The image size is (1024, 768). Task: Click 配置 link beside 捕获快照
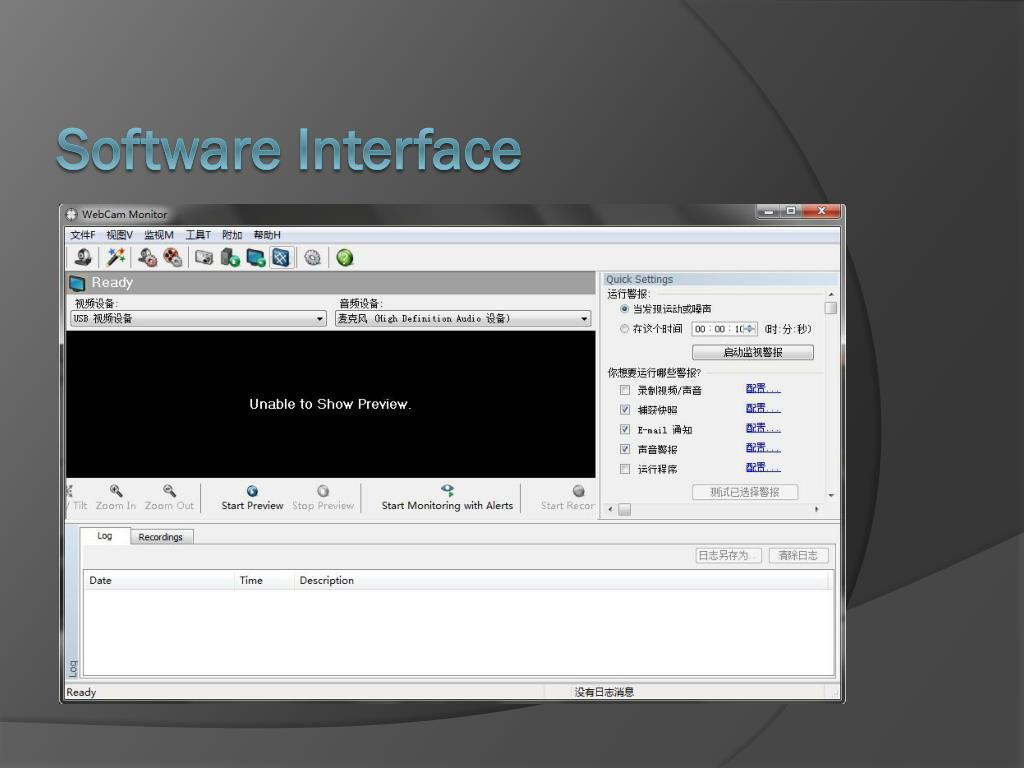(762, 409)
